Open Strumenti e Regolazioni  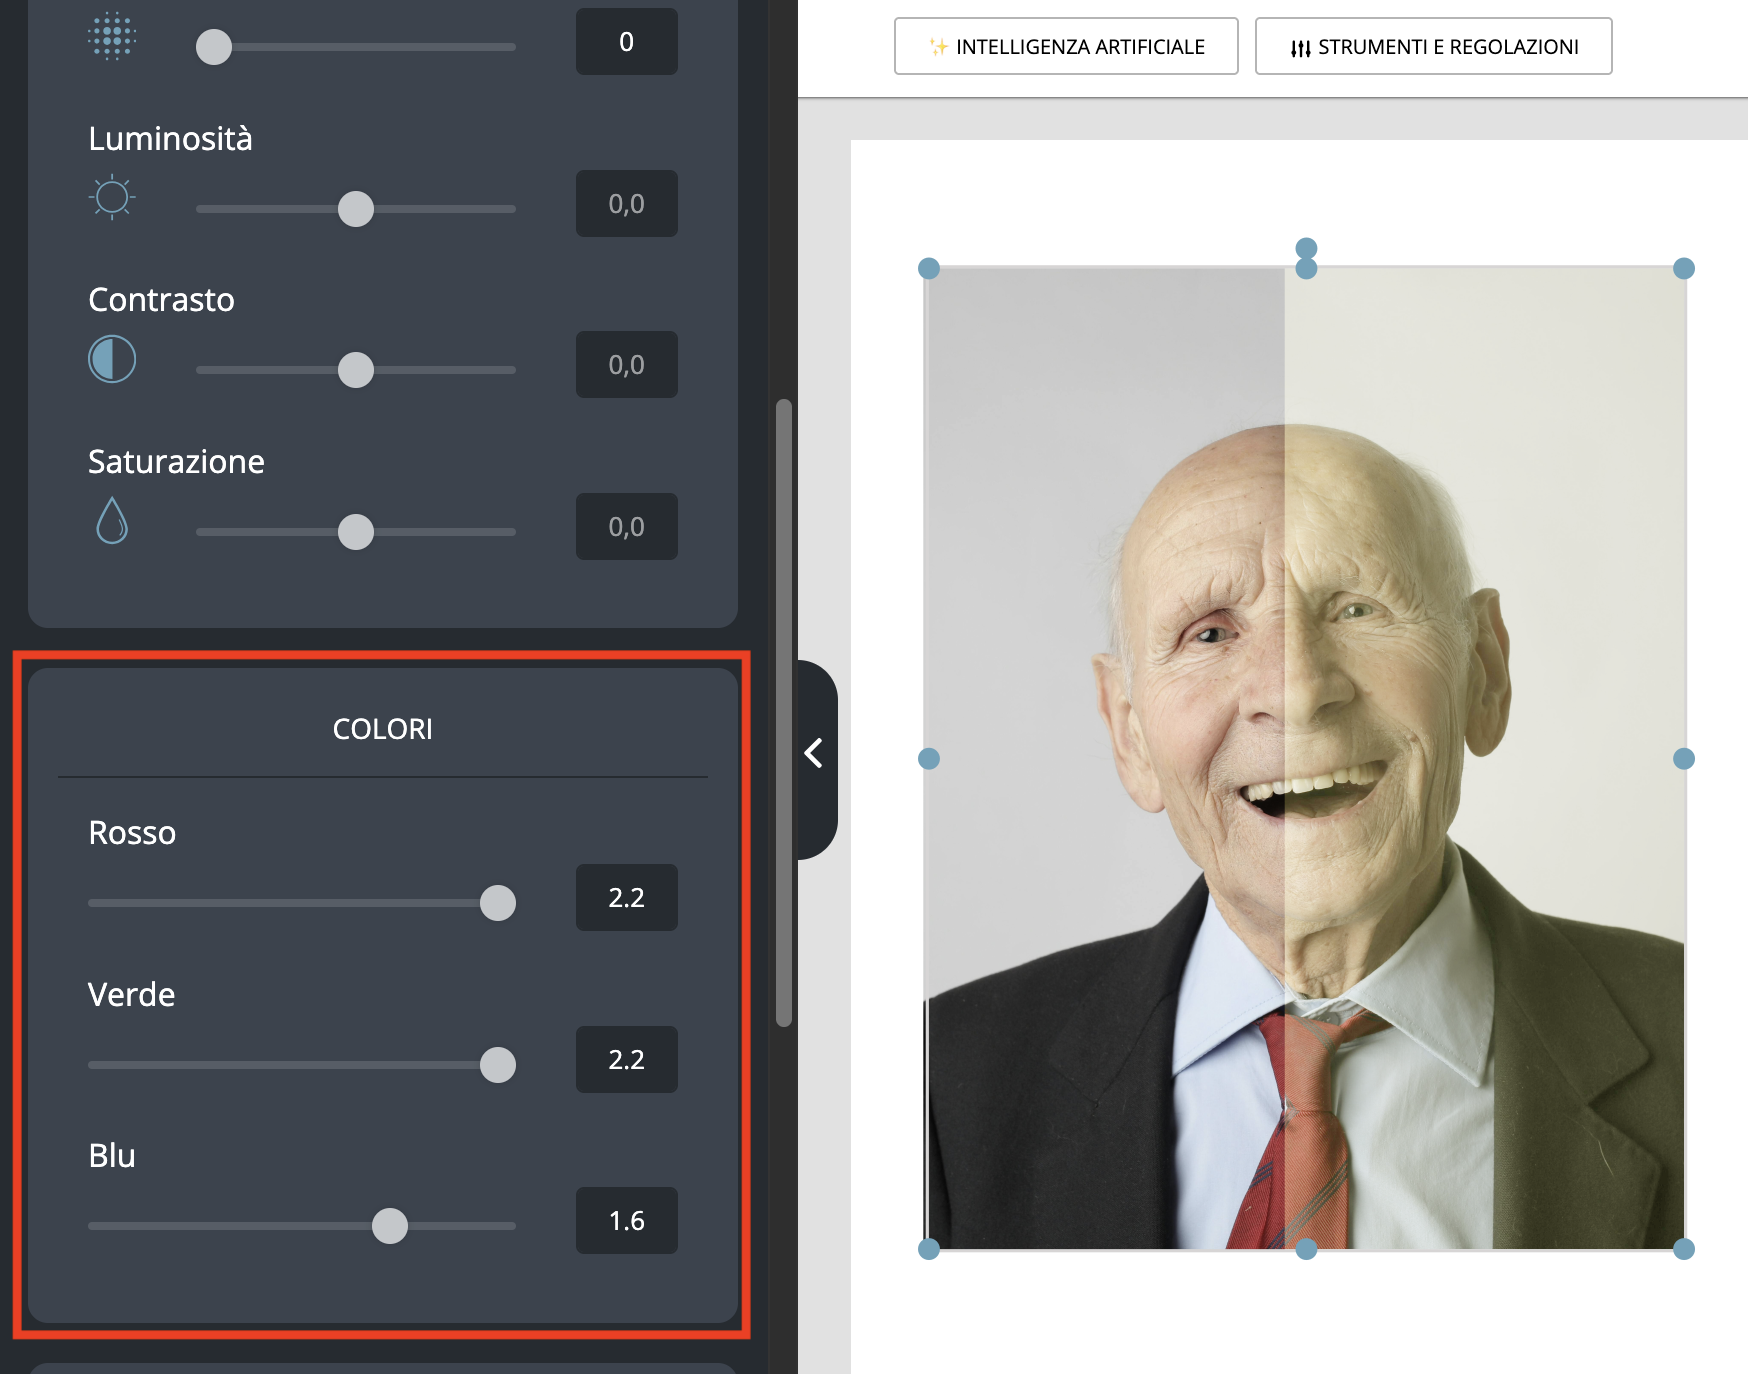click(1433, 46)
